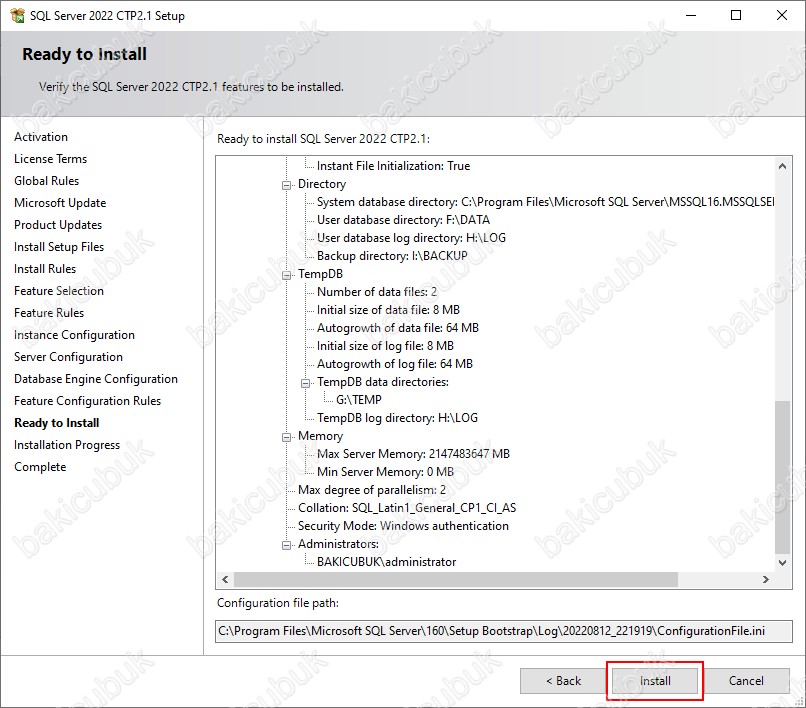Click the SQL Server Setup title bar icon
Viewport: 806px width, 708px height.
(17, 15)
